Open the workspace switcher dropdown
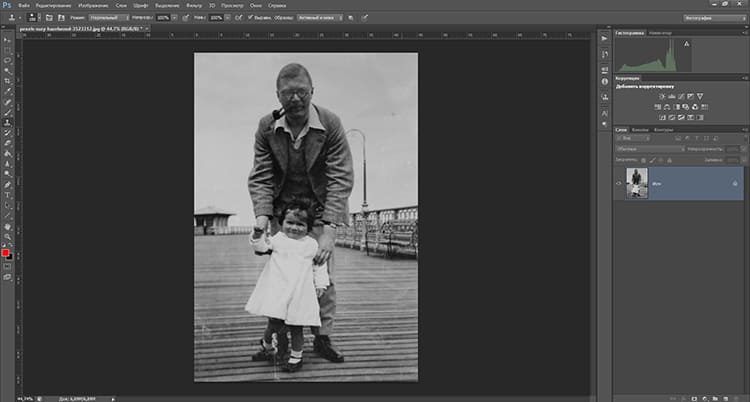Viewport: 750px width, 402px height. pyautogui.click(x=714, y=18)
